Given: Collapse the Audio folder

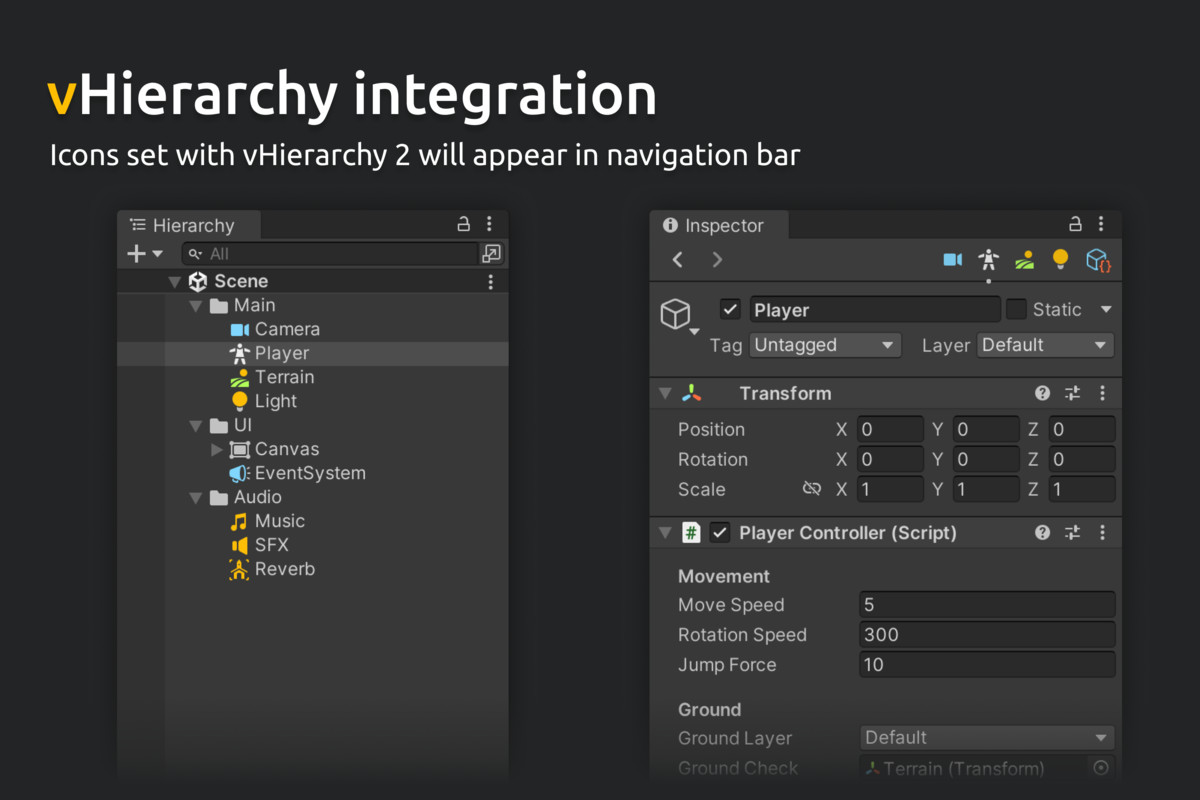Looking at the screenshot, I should pos(196,498).
